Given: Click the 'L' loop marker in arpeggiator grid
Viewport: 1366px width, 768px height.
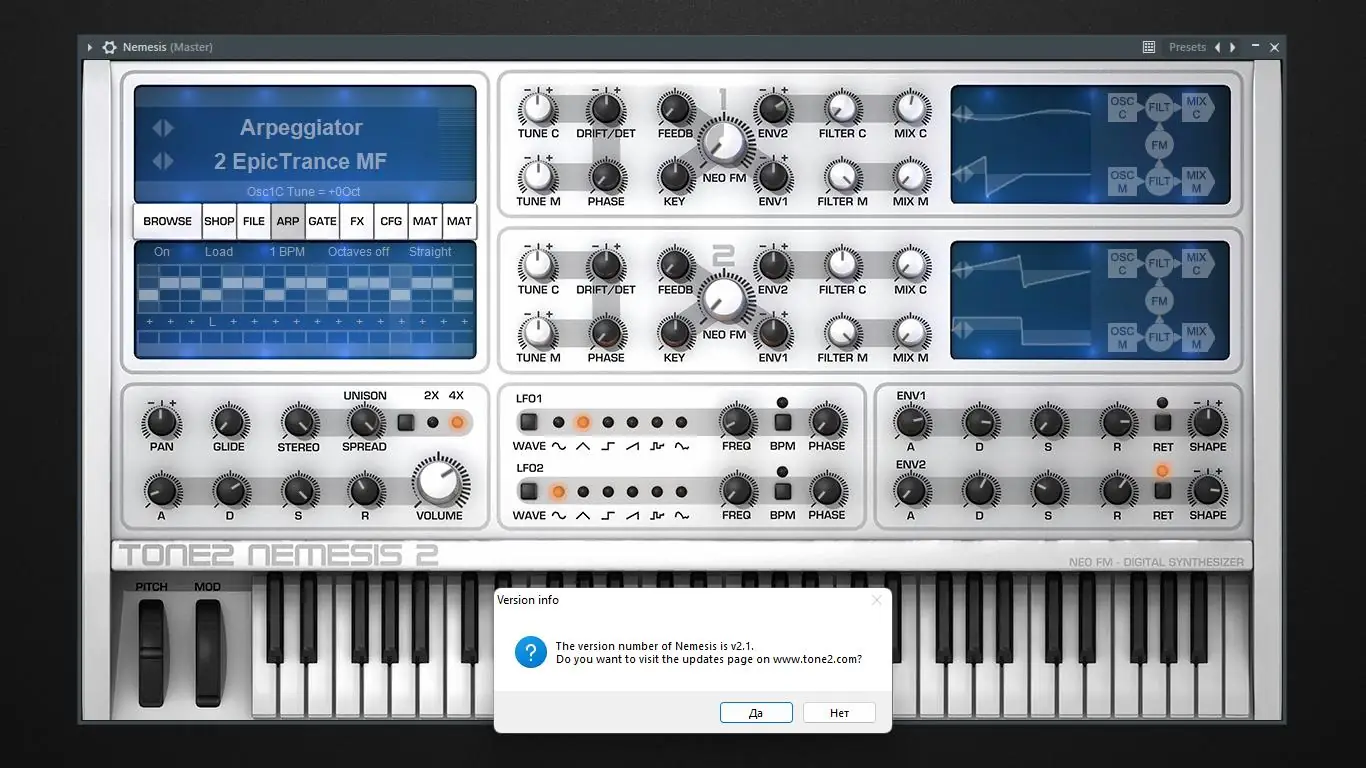Looking at the screenshot, I should [x=212, y=322].
